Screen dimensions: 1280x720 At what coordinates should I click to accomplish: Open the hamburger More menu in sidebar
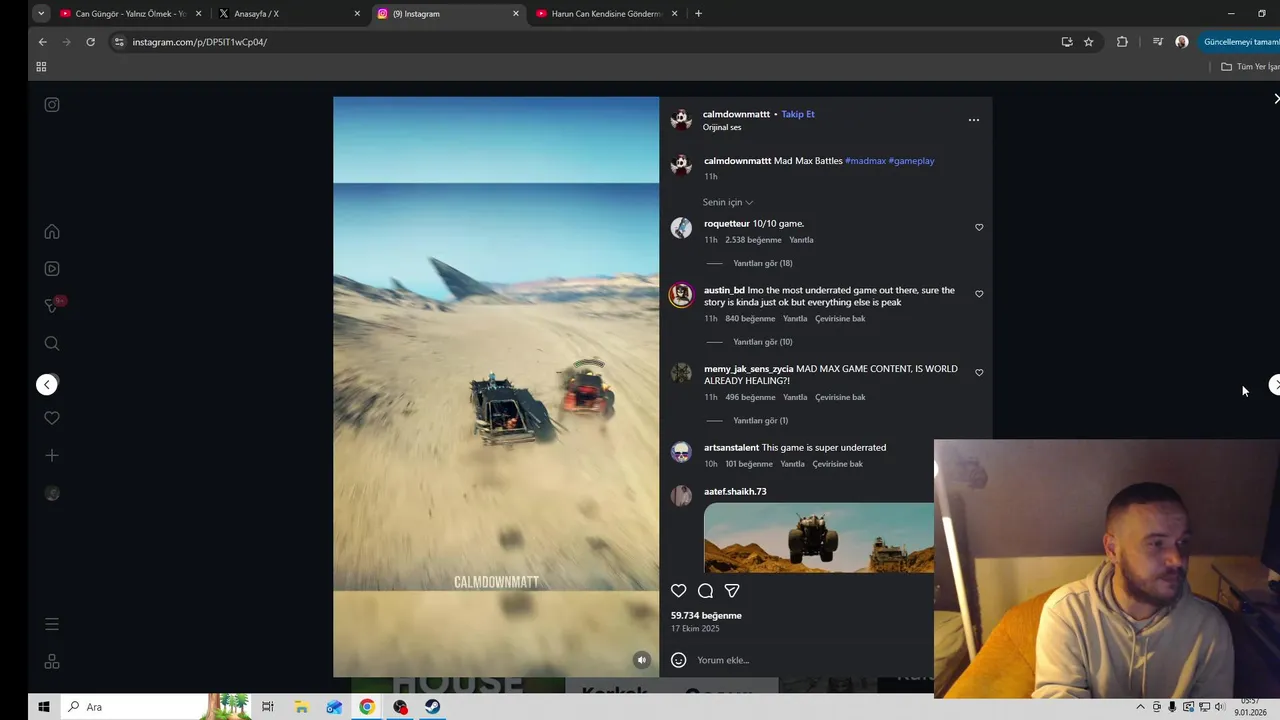52,624
